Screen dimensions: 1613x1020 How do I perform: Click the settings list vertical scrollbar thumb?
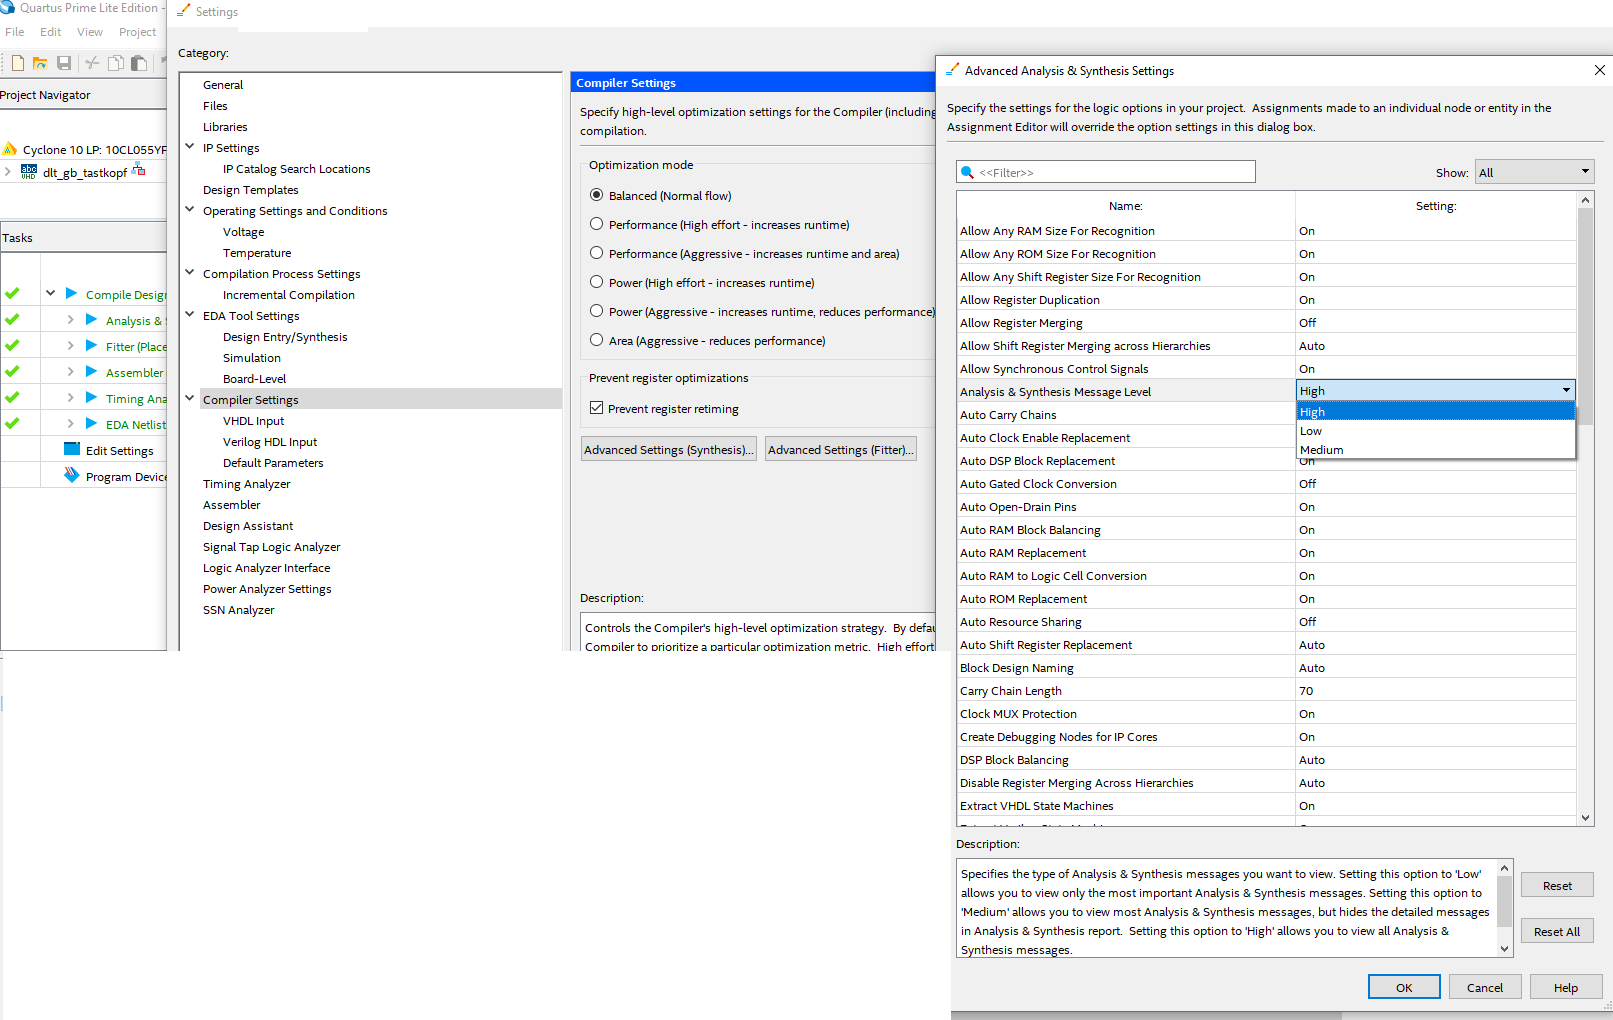(x=1585, y=315)
